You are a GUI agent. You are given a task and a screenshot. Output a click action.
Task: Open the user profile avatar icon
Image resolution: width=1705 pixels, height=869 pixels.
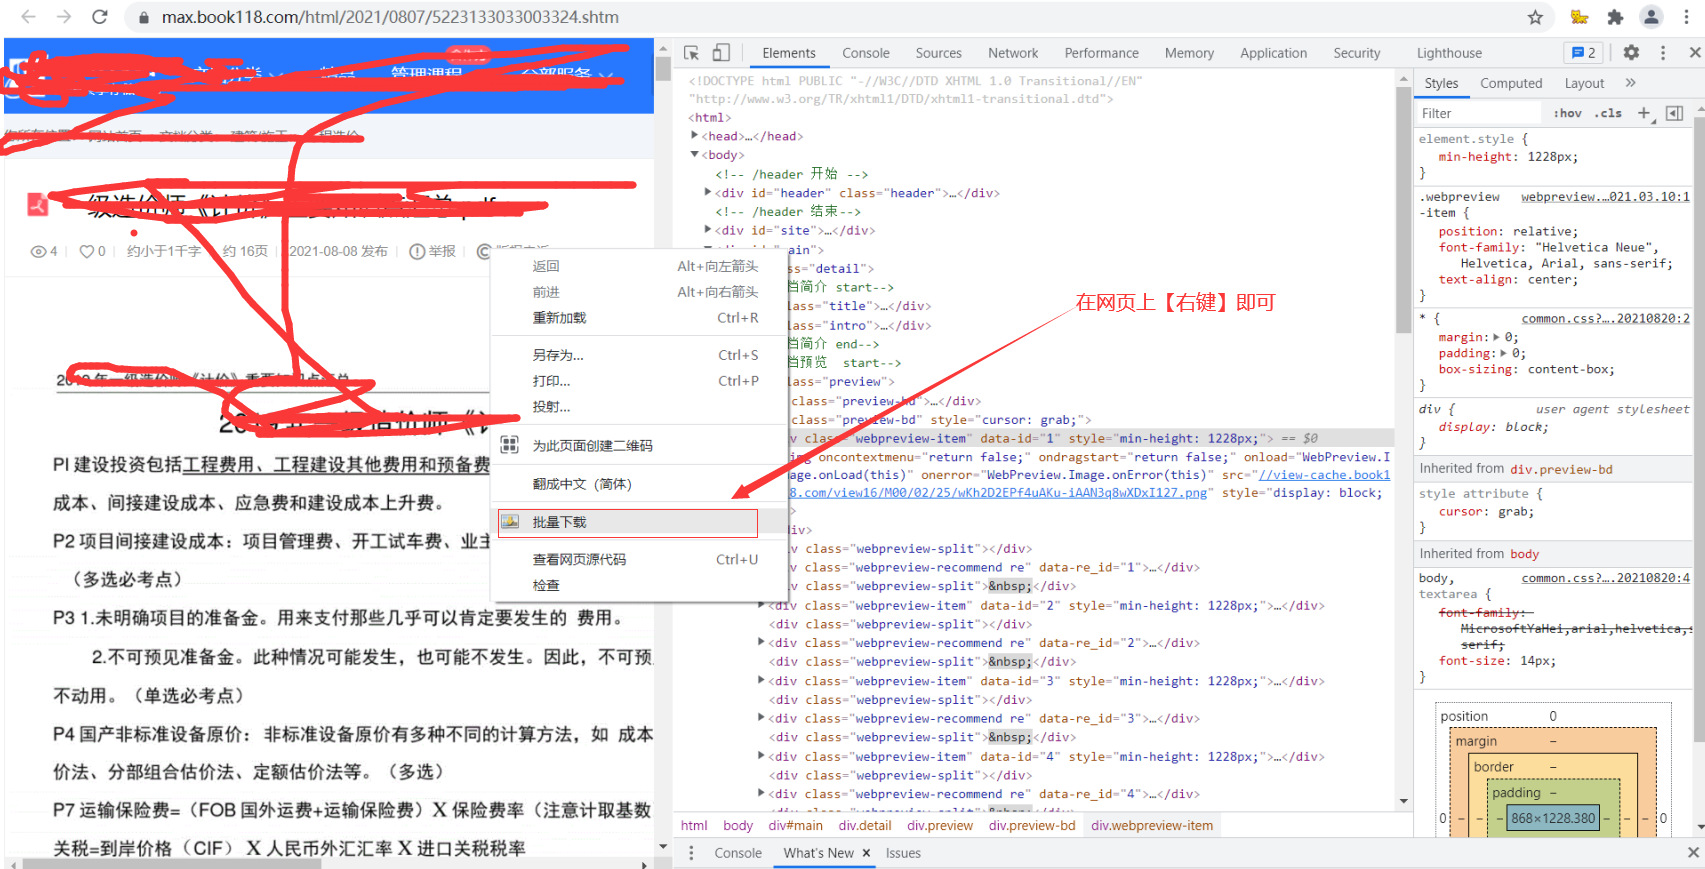click(x=1651, y=17)
